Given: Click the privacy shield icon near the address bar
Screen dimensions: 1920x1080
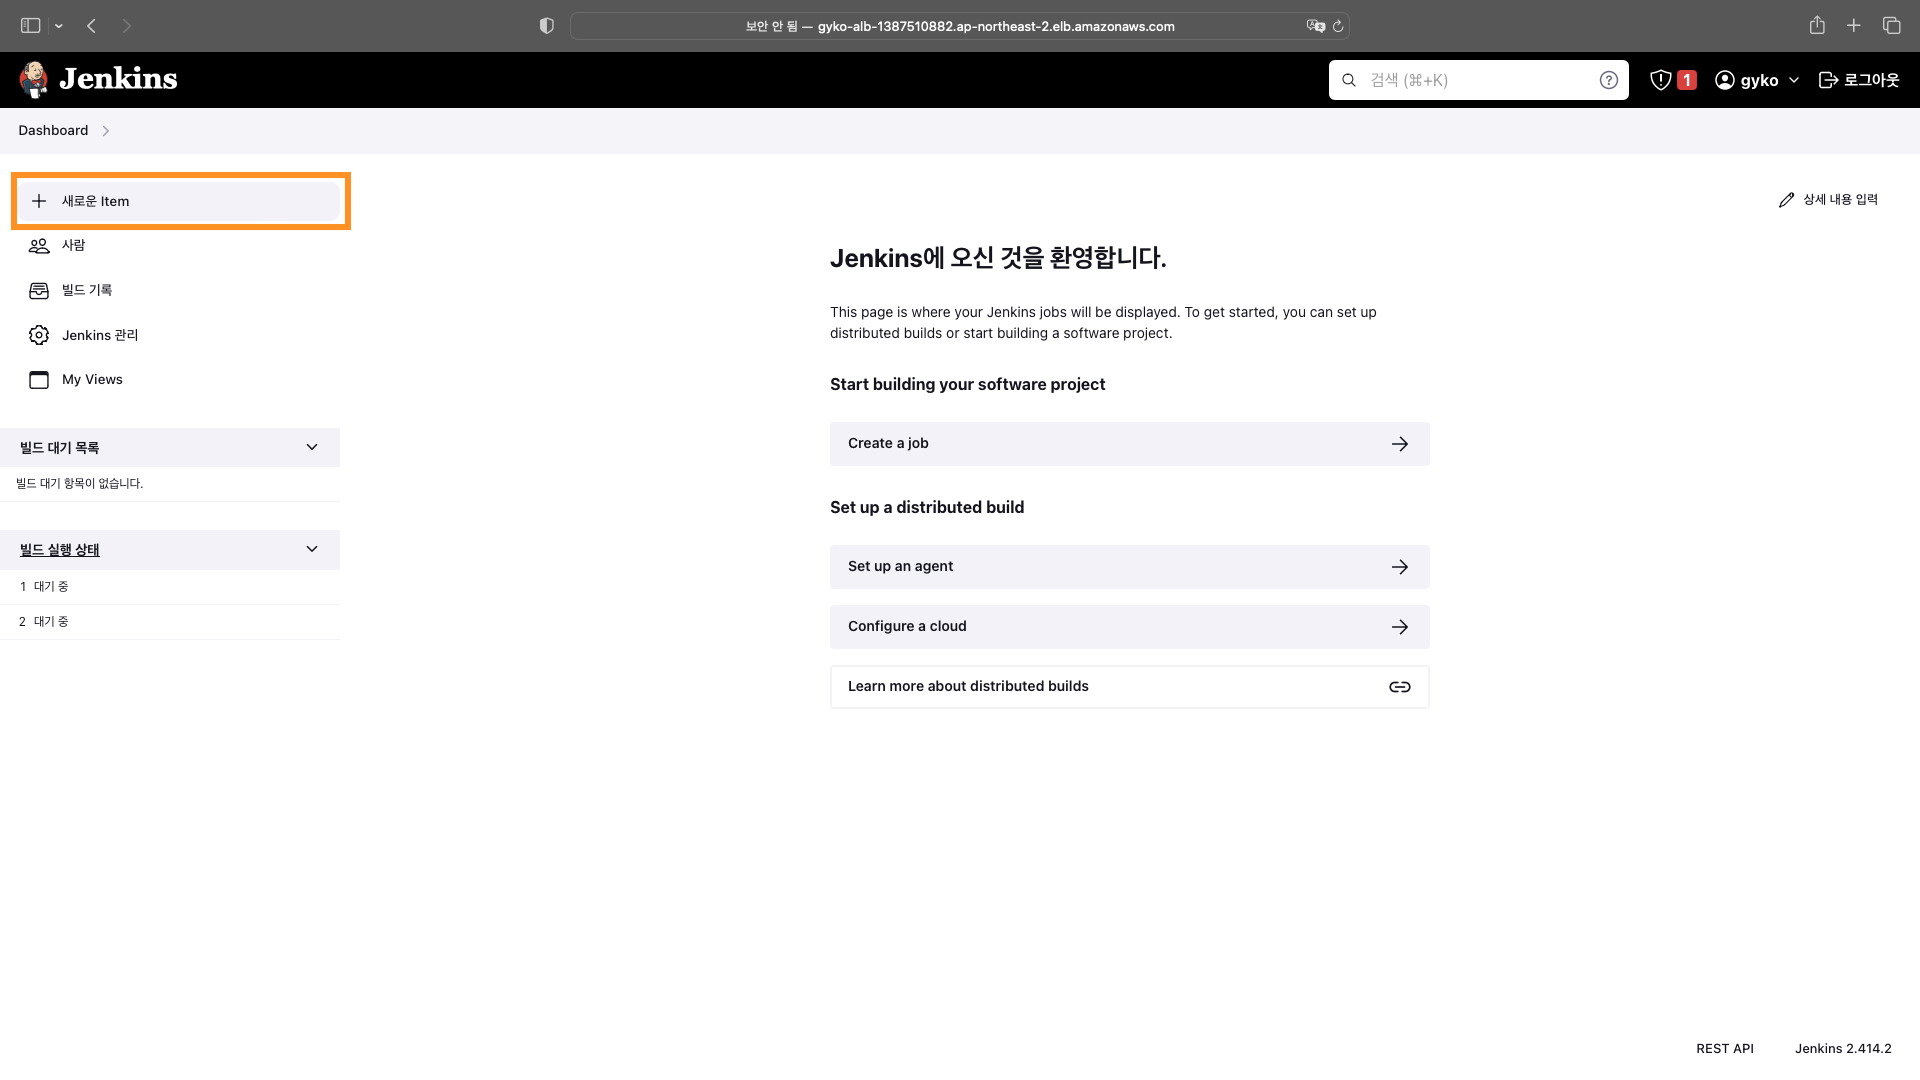Looking at the screenshot, I should [546, 26].
